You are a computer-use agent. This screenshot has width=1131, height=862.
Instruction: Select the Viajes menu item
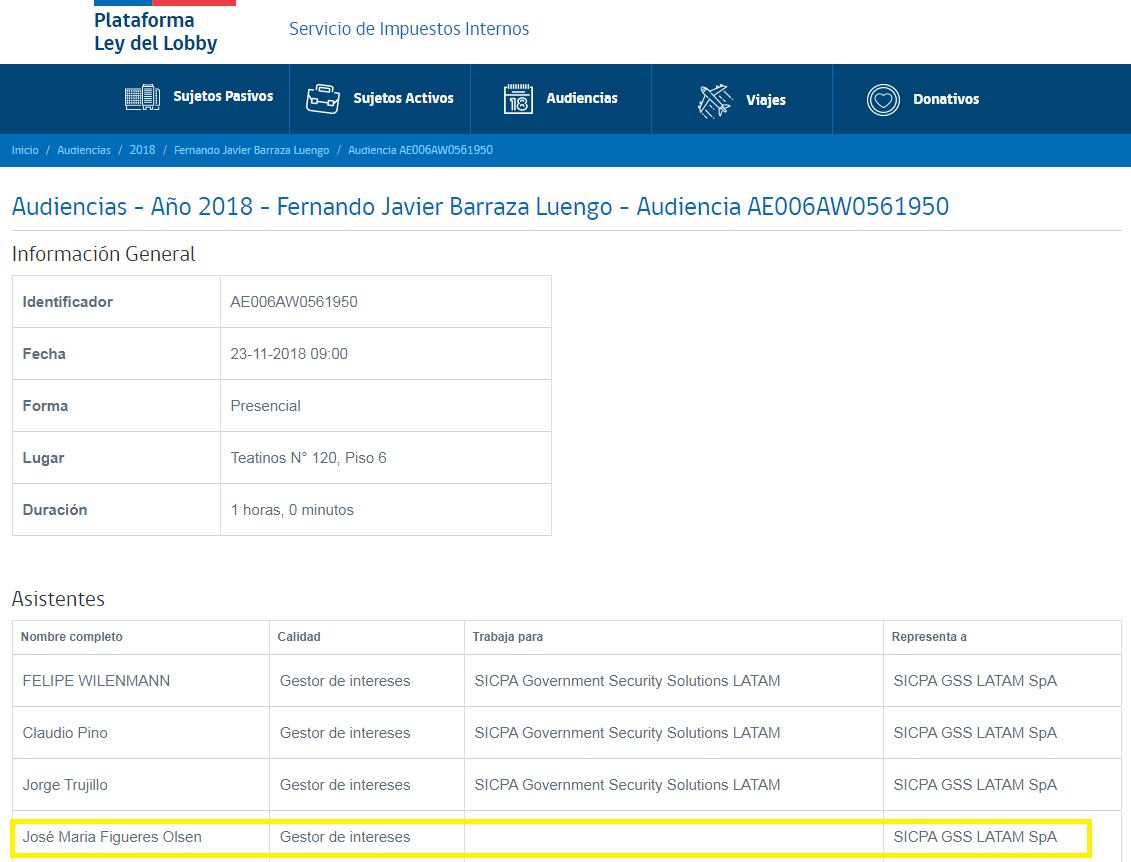coord(765,100)
